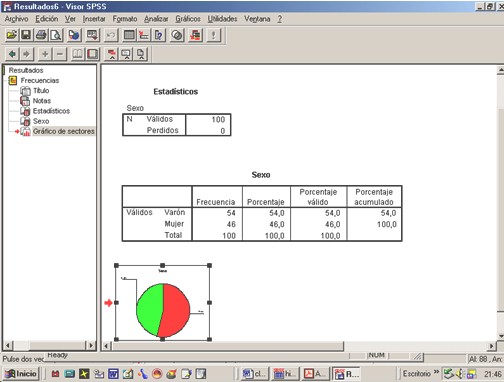Click the Insert Heading toolbar icon
The height and width of the screenshot is (382, 504).
111,54
